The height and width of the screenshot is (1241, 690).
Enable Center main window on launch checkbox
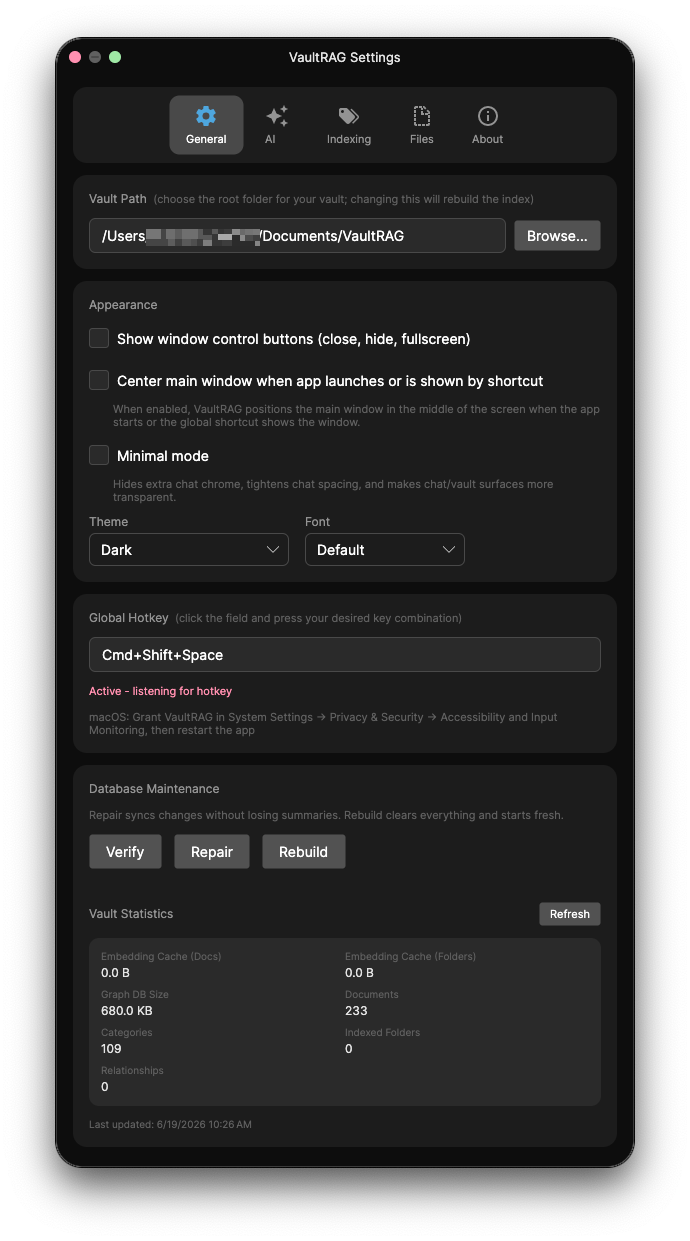(99, 380)
